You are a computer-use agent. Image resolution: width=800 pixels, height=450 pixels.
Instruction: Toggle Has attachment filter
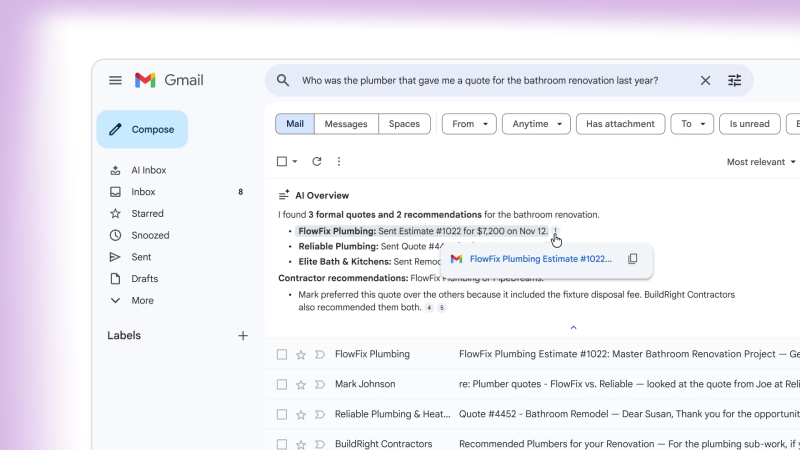click(620, 124)
